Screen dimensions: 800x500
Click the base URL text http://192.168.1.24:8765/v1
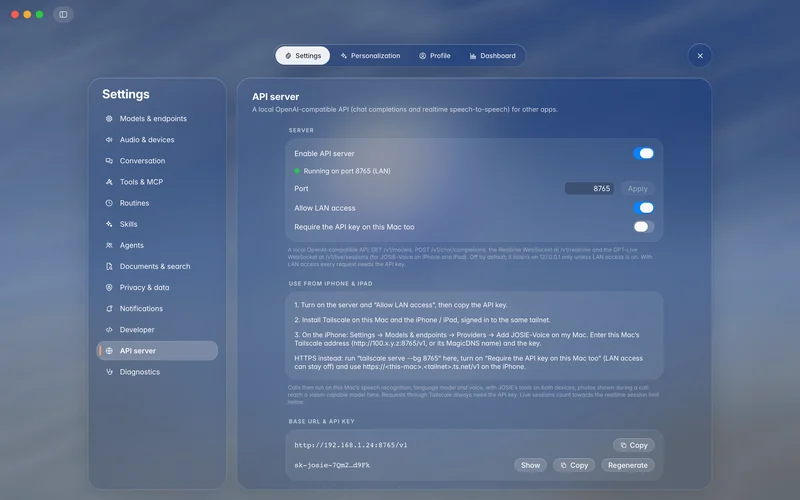351,445
